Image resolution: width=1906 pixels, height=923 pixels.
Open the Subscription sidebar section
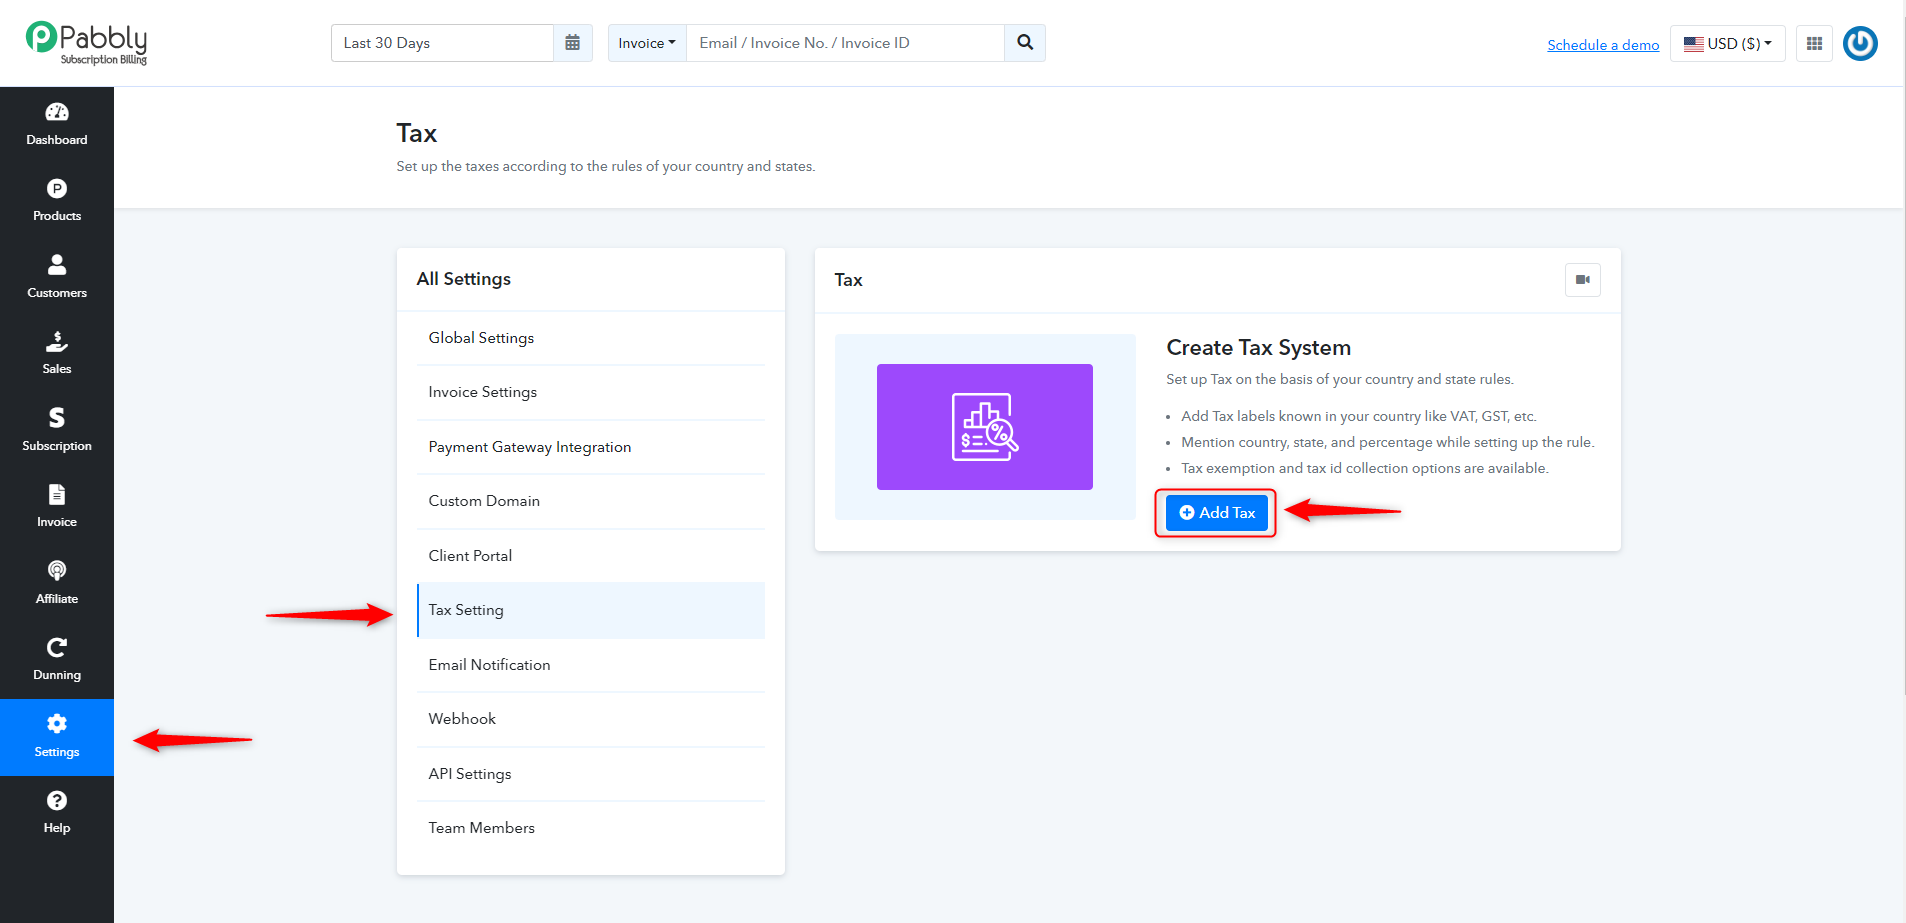coord(57,430)
